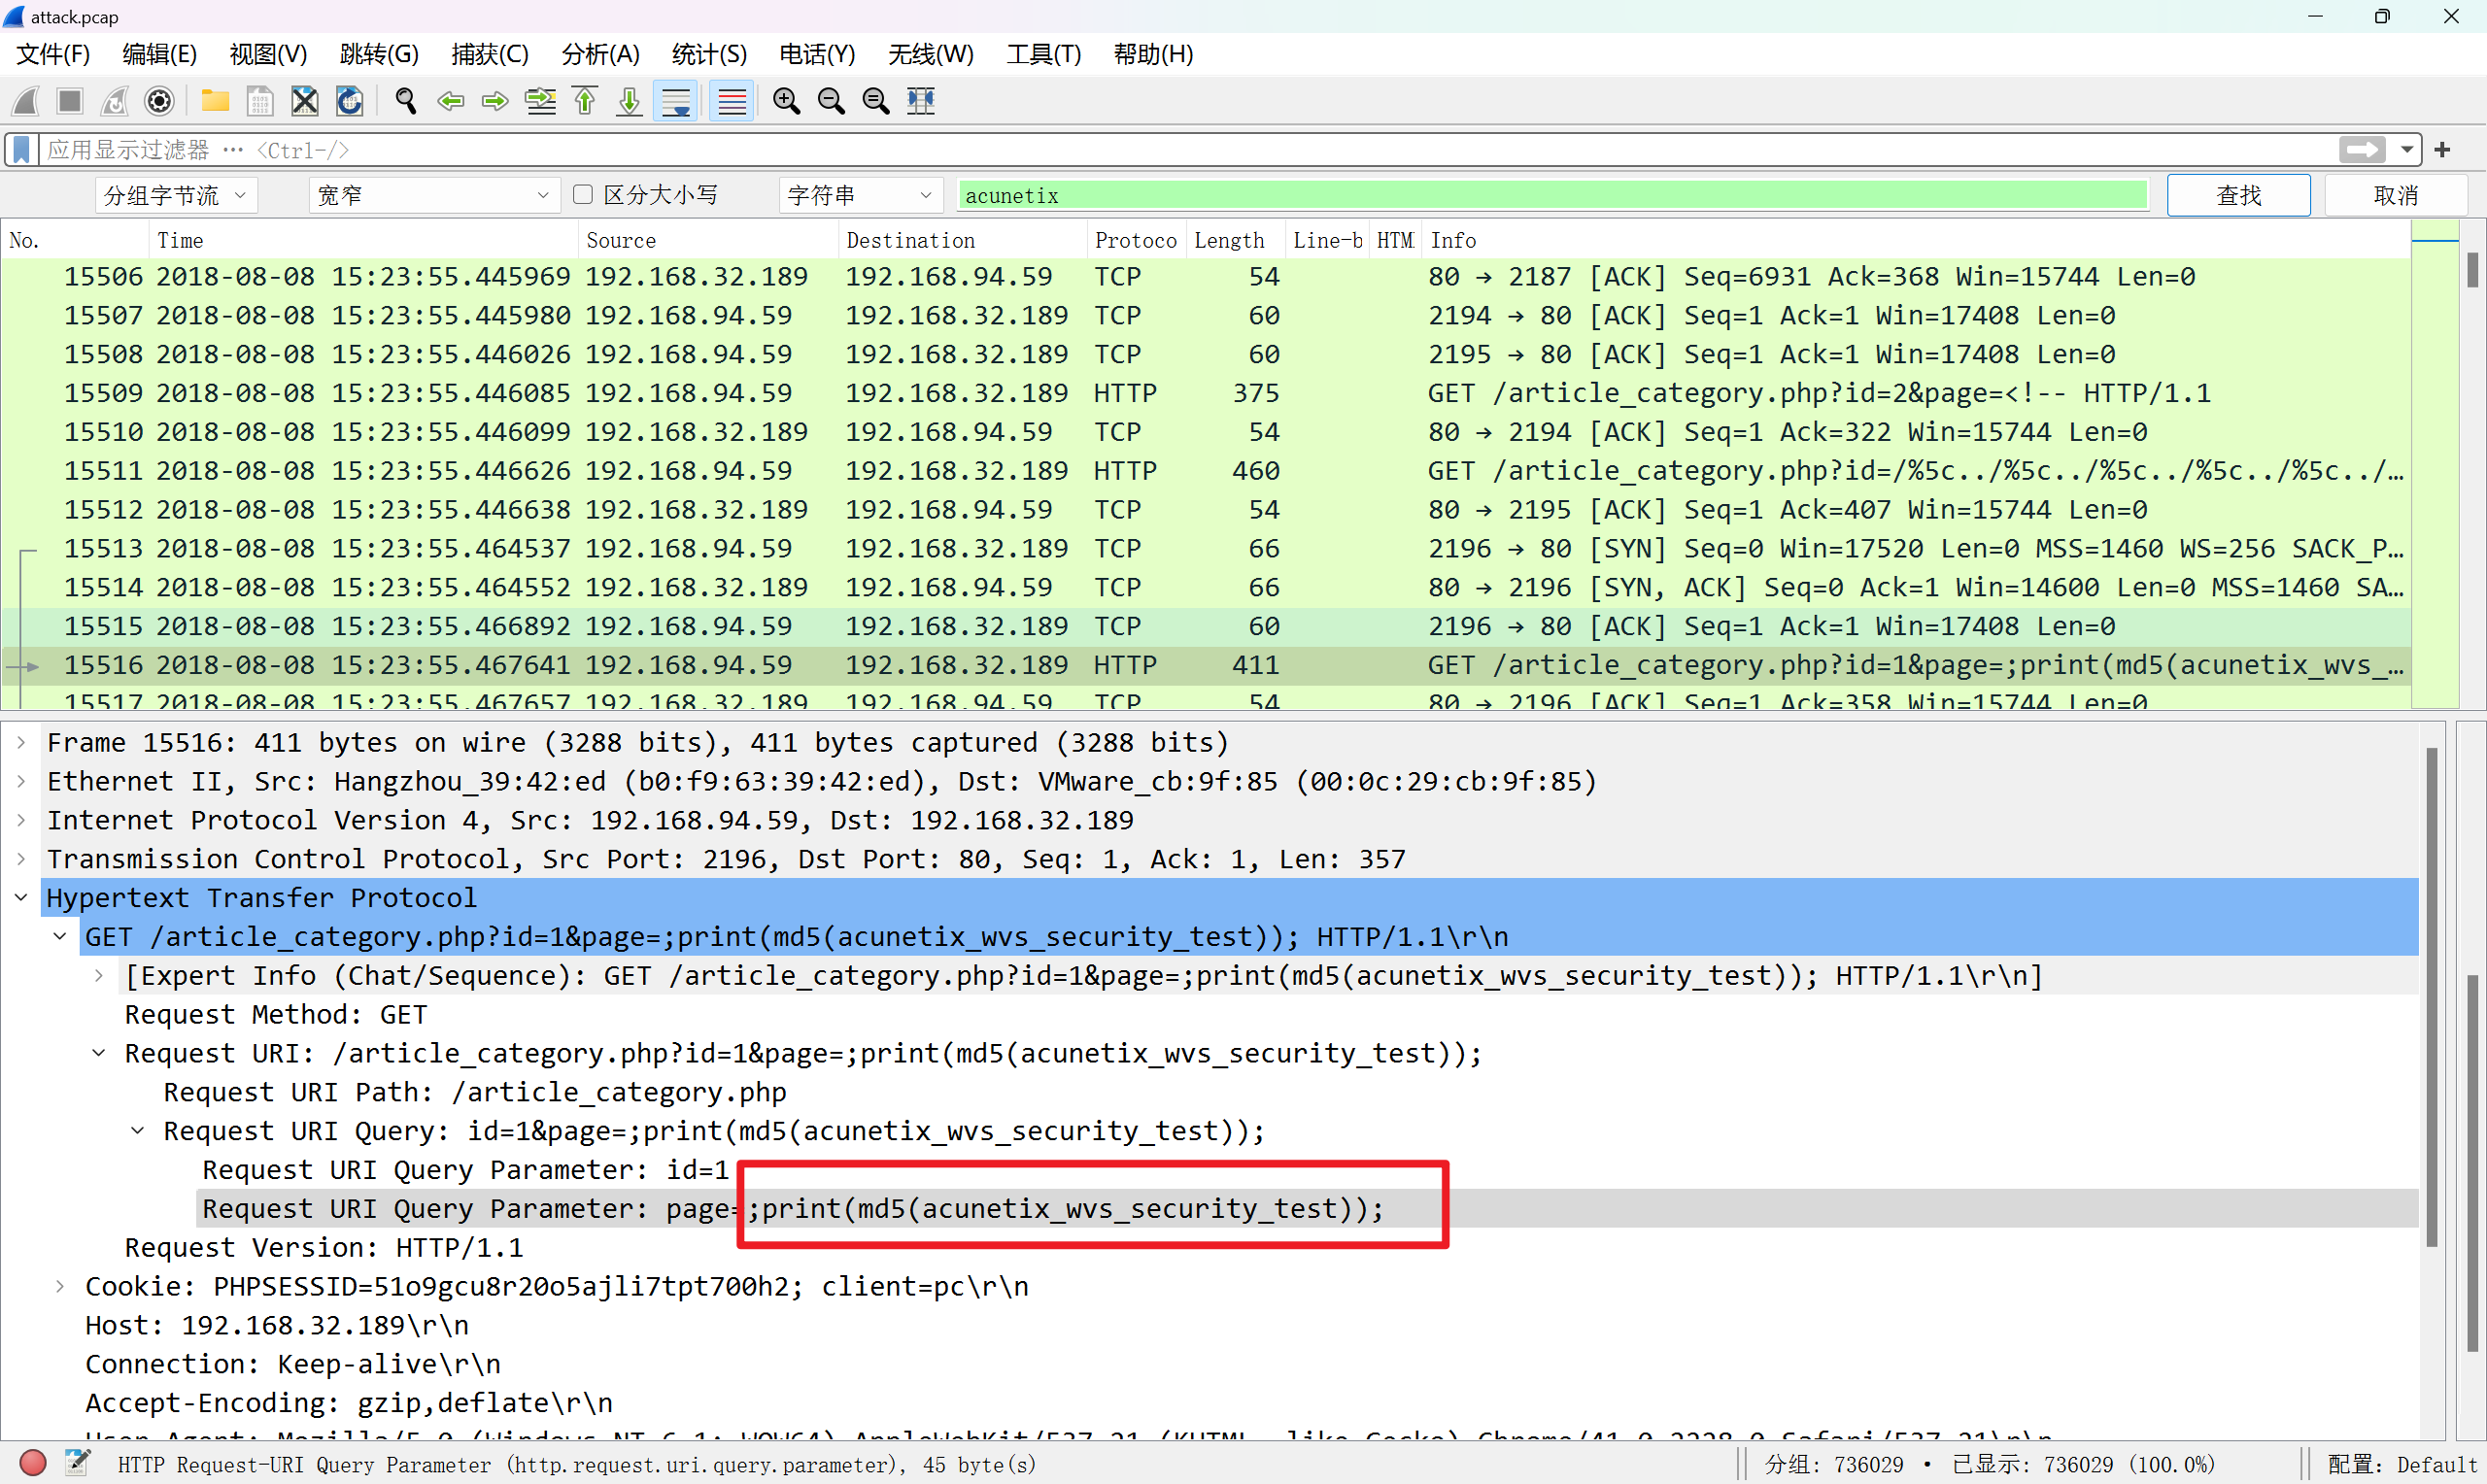
Task: Expand the Cookie header node
Action: 60,1287
